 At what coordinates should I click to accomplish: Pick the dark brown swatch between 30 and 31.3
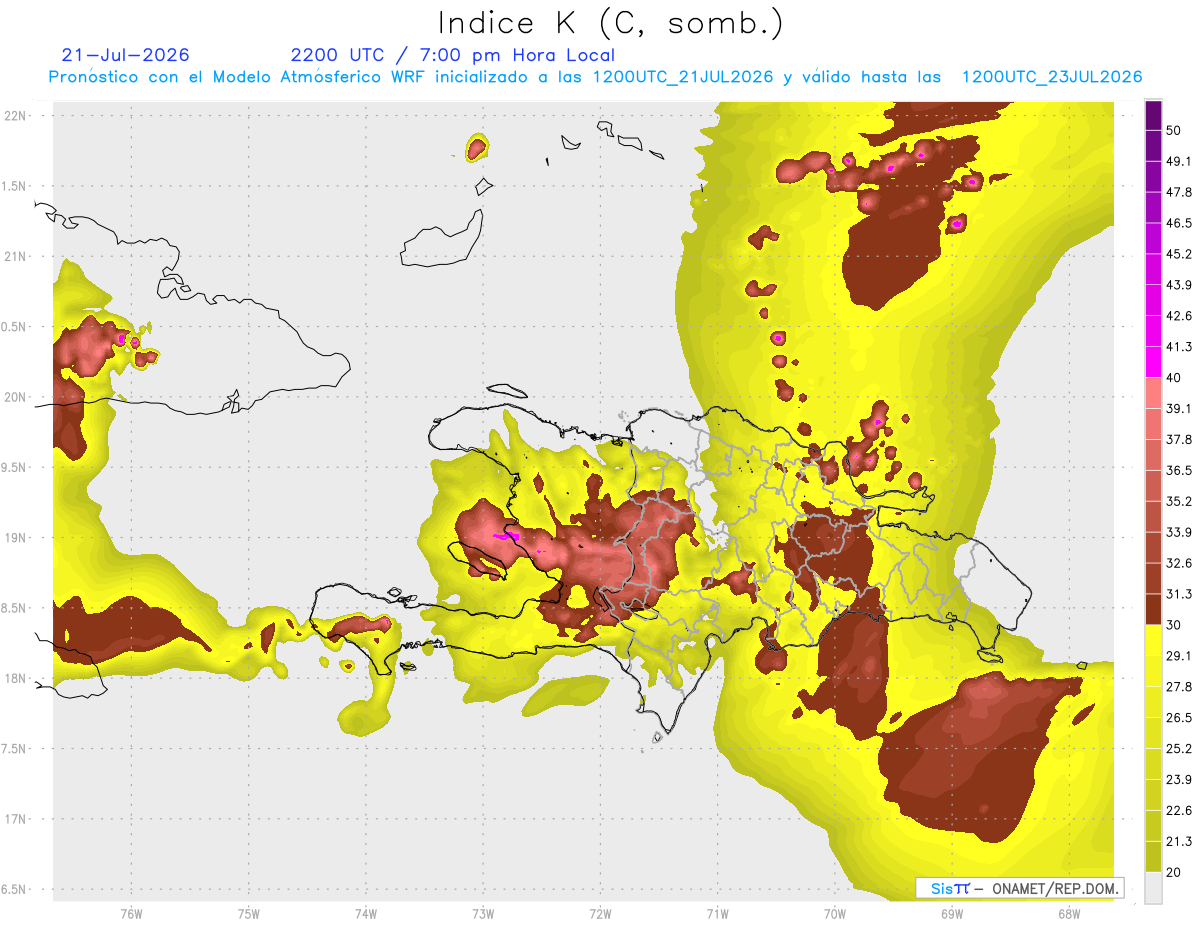[x=1153, y=608]
